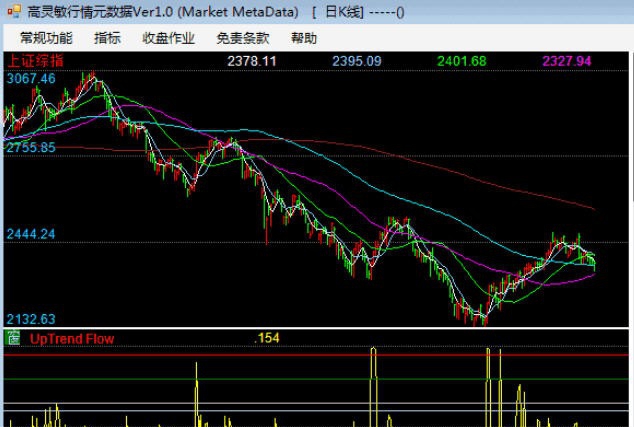Open the 指标 menu
The height and width of the screenshot is (427, 634).
107,38
